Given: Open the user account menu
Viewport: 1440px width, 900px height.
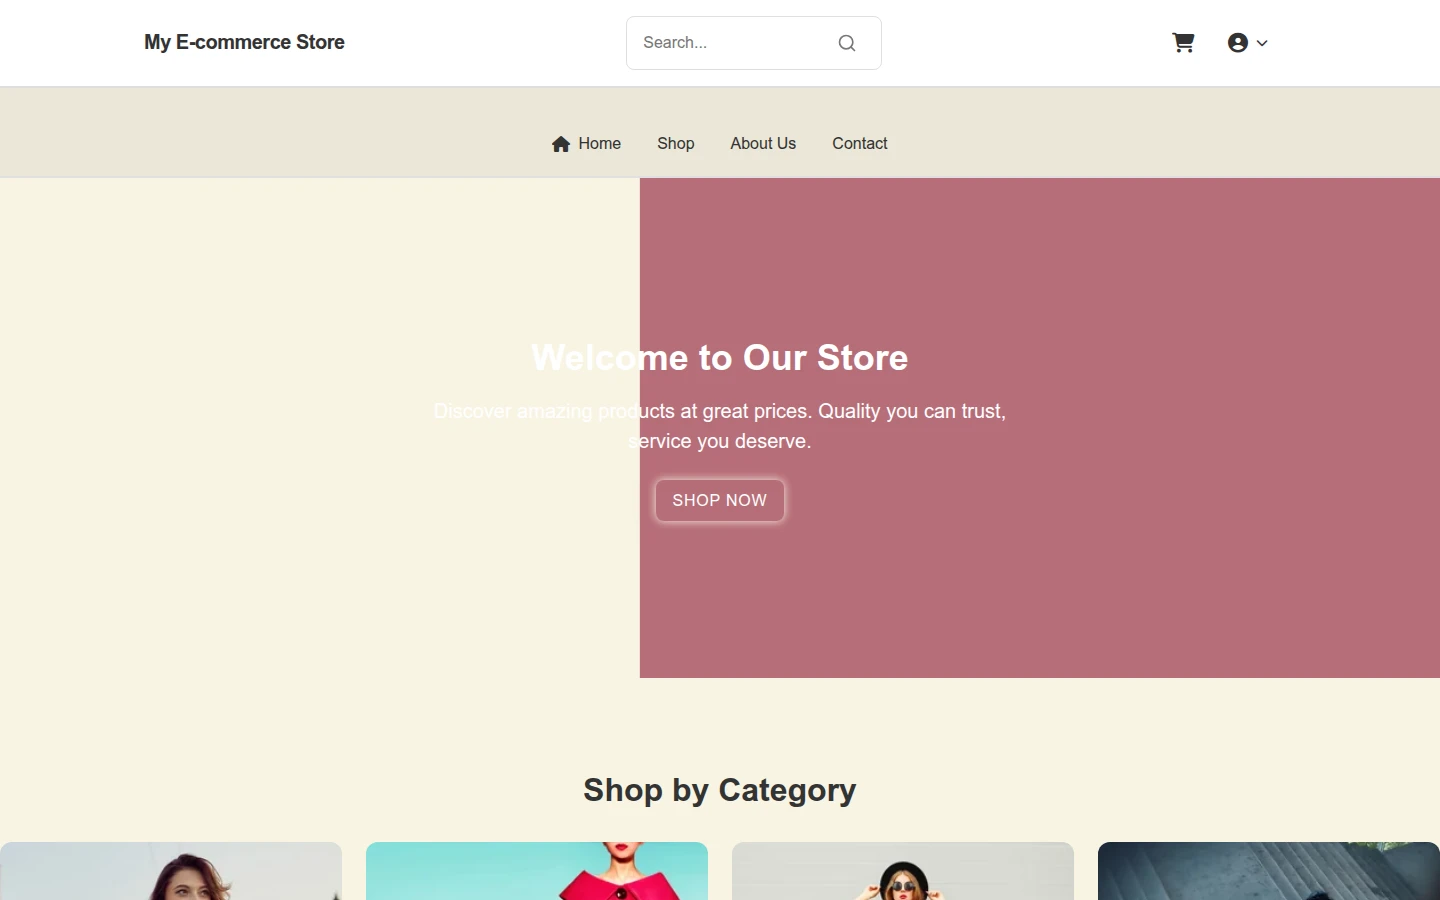Looking at the screenshot, I should tap(1247, 43).
